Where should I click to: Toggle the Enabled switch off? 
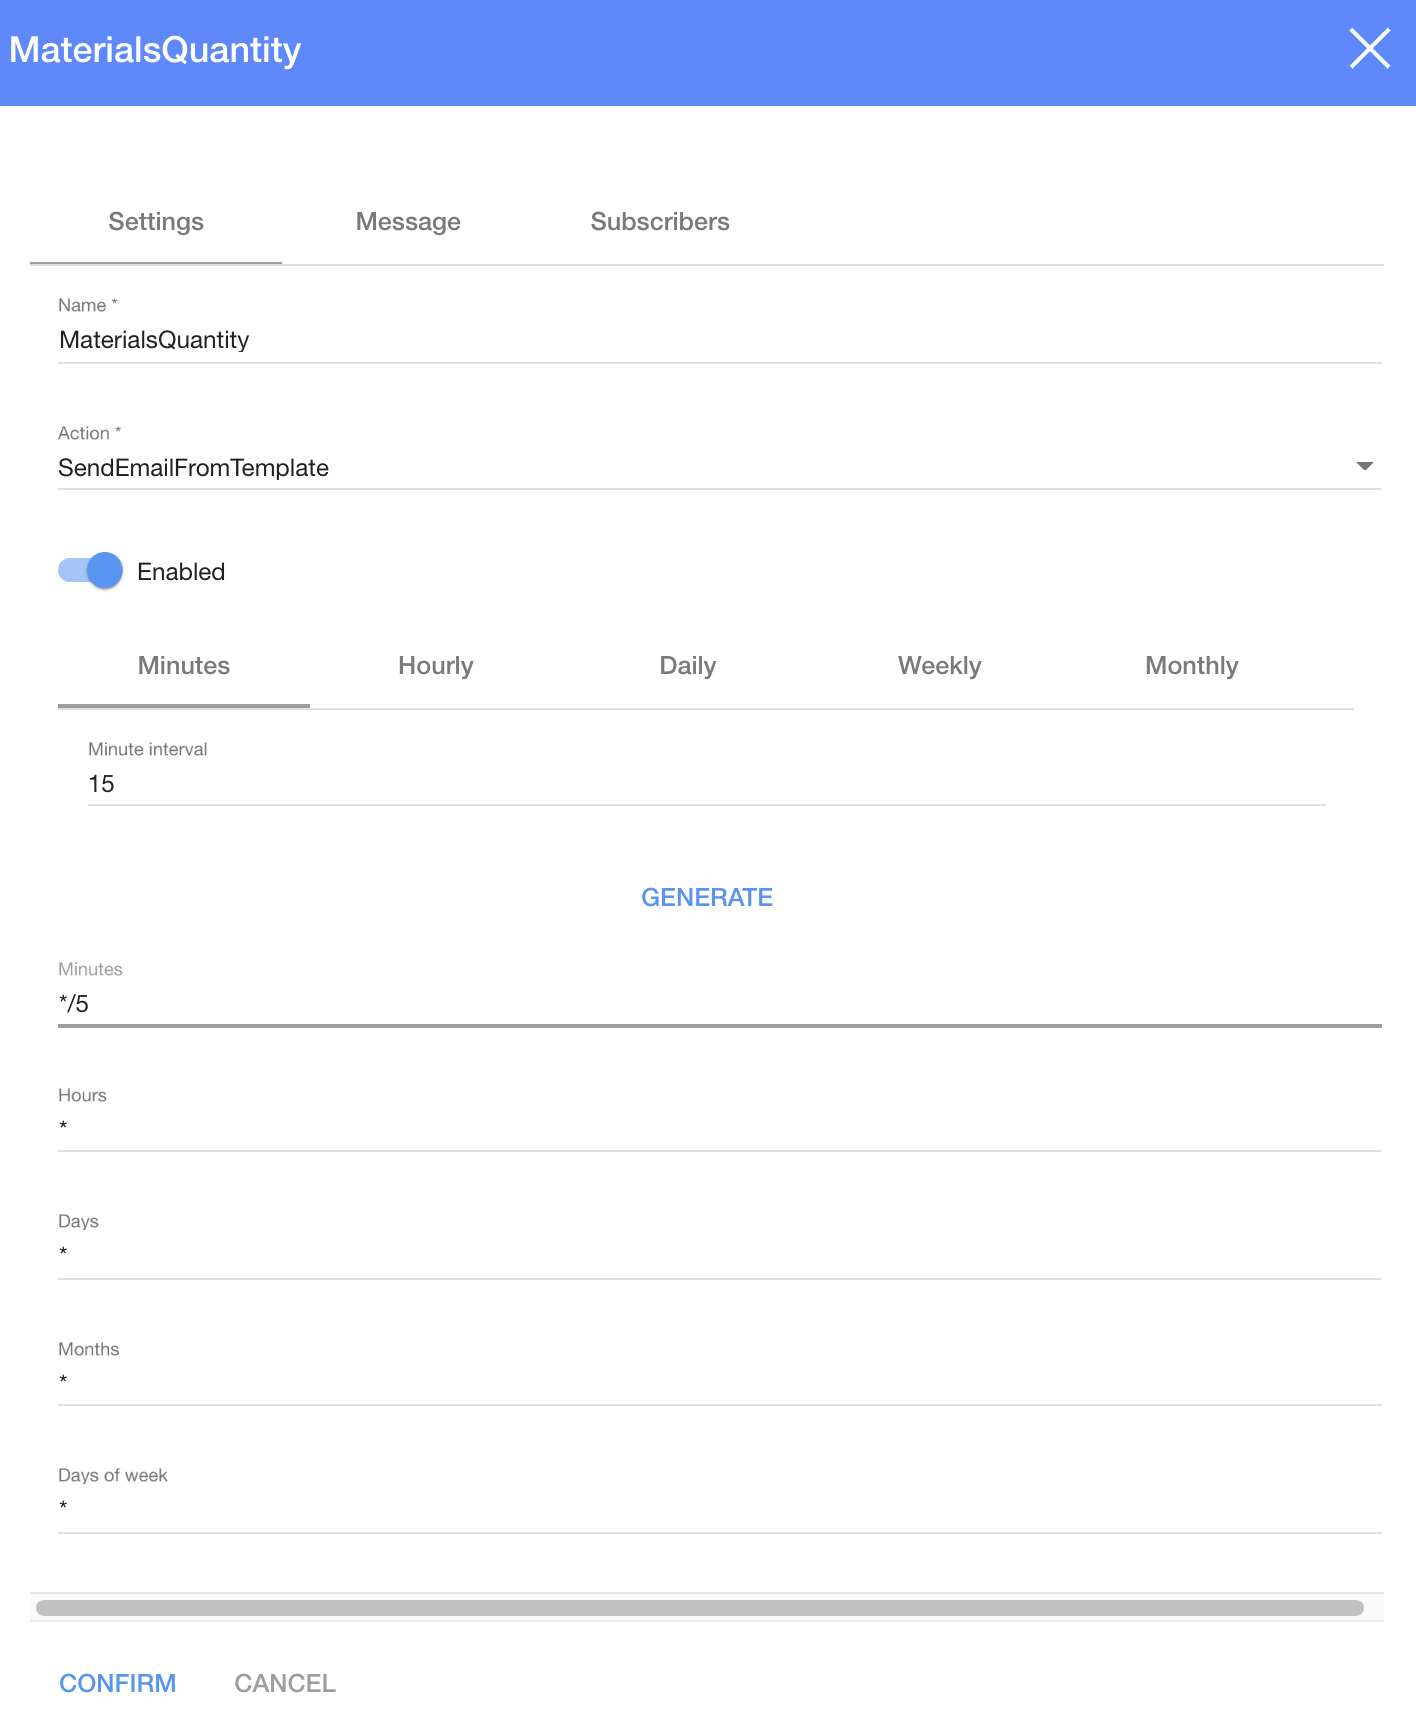91,571
